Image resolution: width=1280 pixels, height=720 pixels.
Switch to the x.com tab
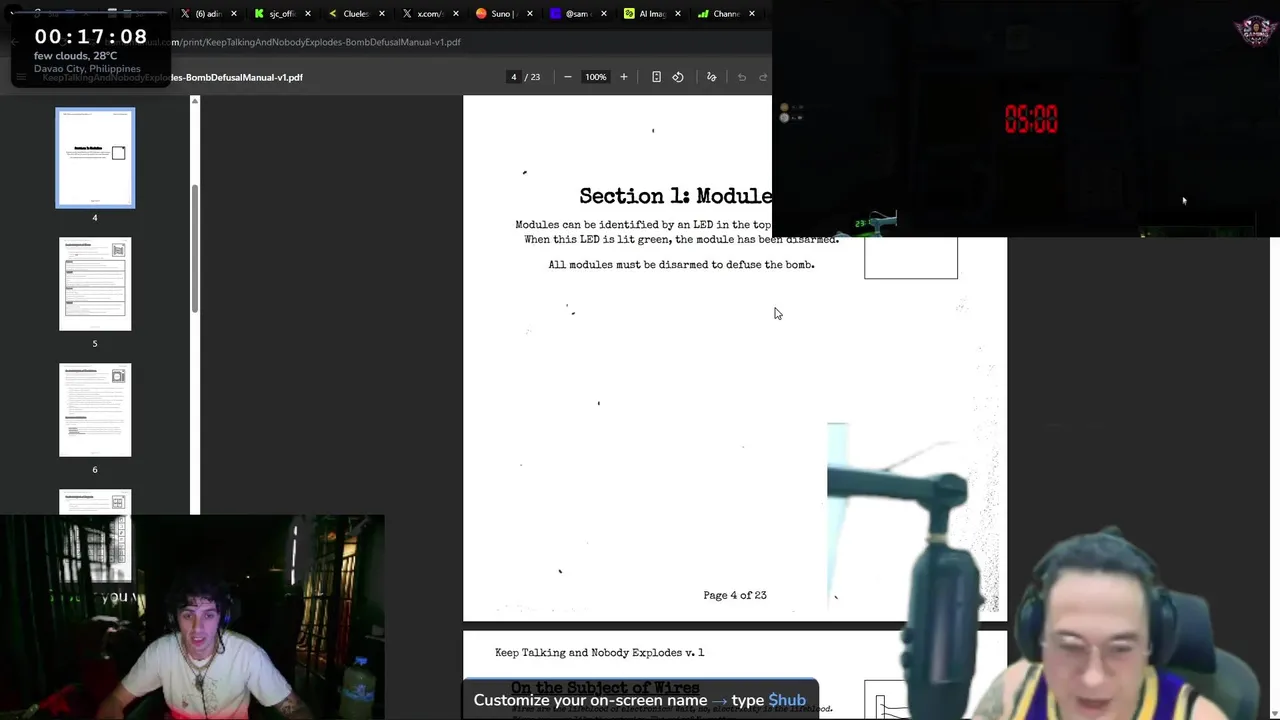pyautogui.click(x=423, y=14)
